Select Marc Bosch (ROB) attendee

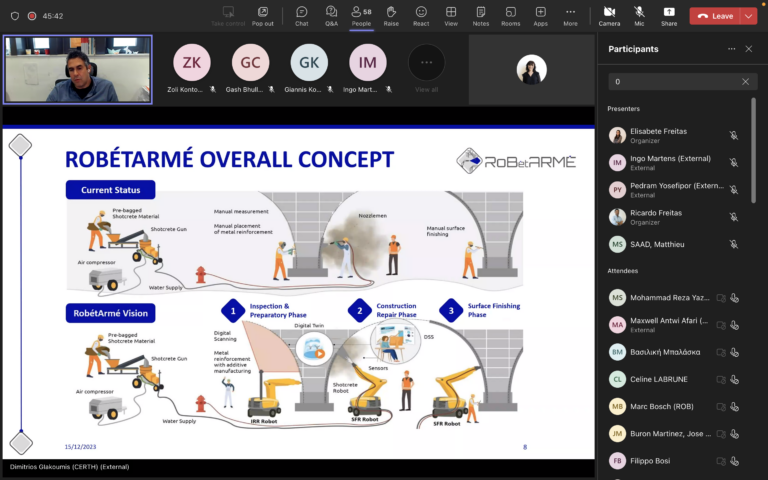[675, 406]
